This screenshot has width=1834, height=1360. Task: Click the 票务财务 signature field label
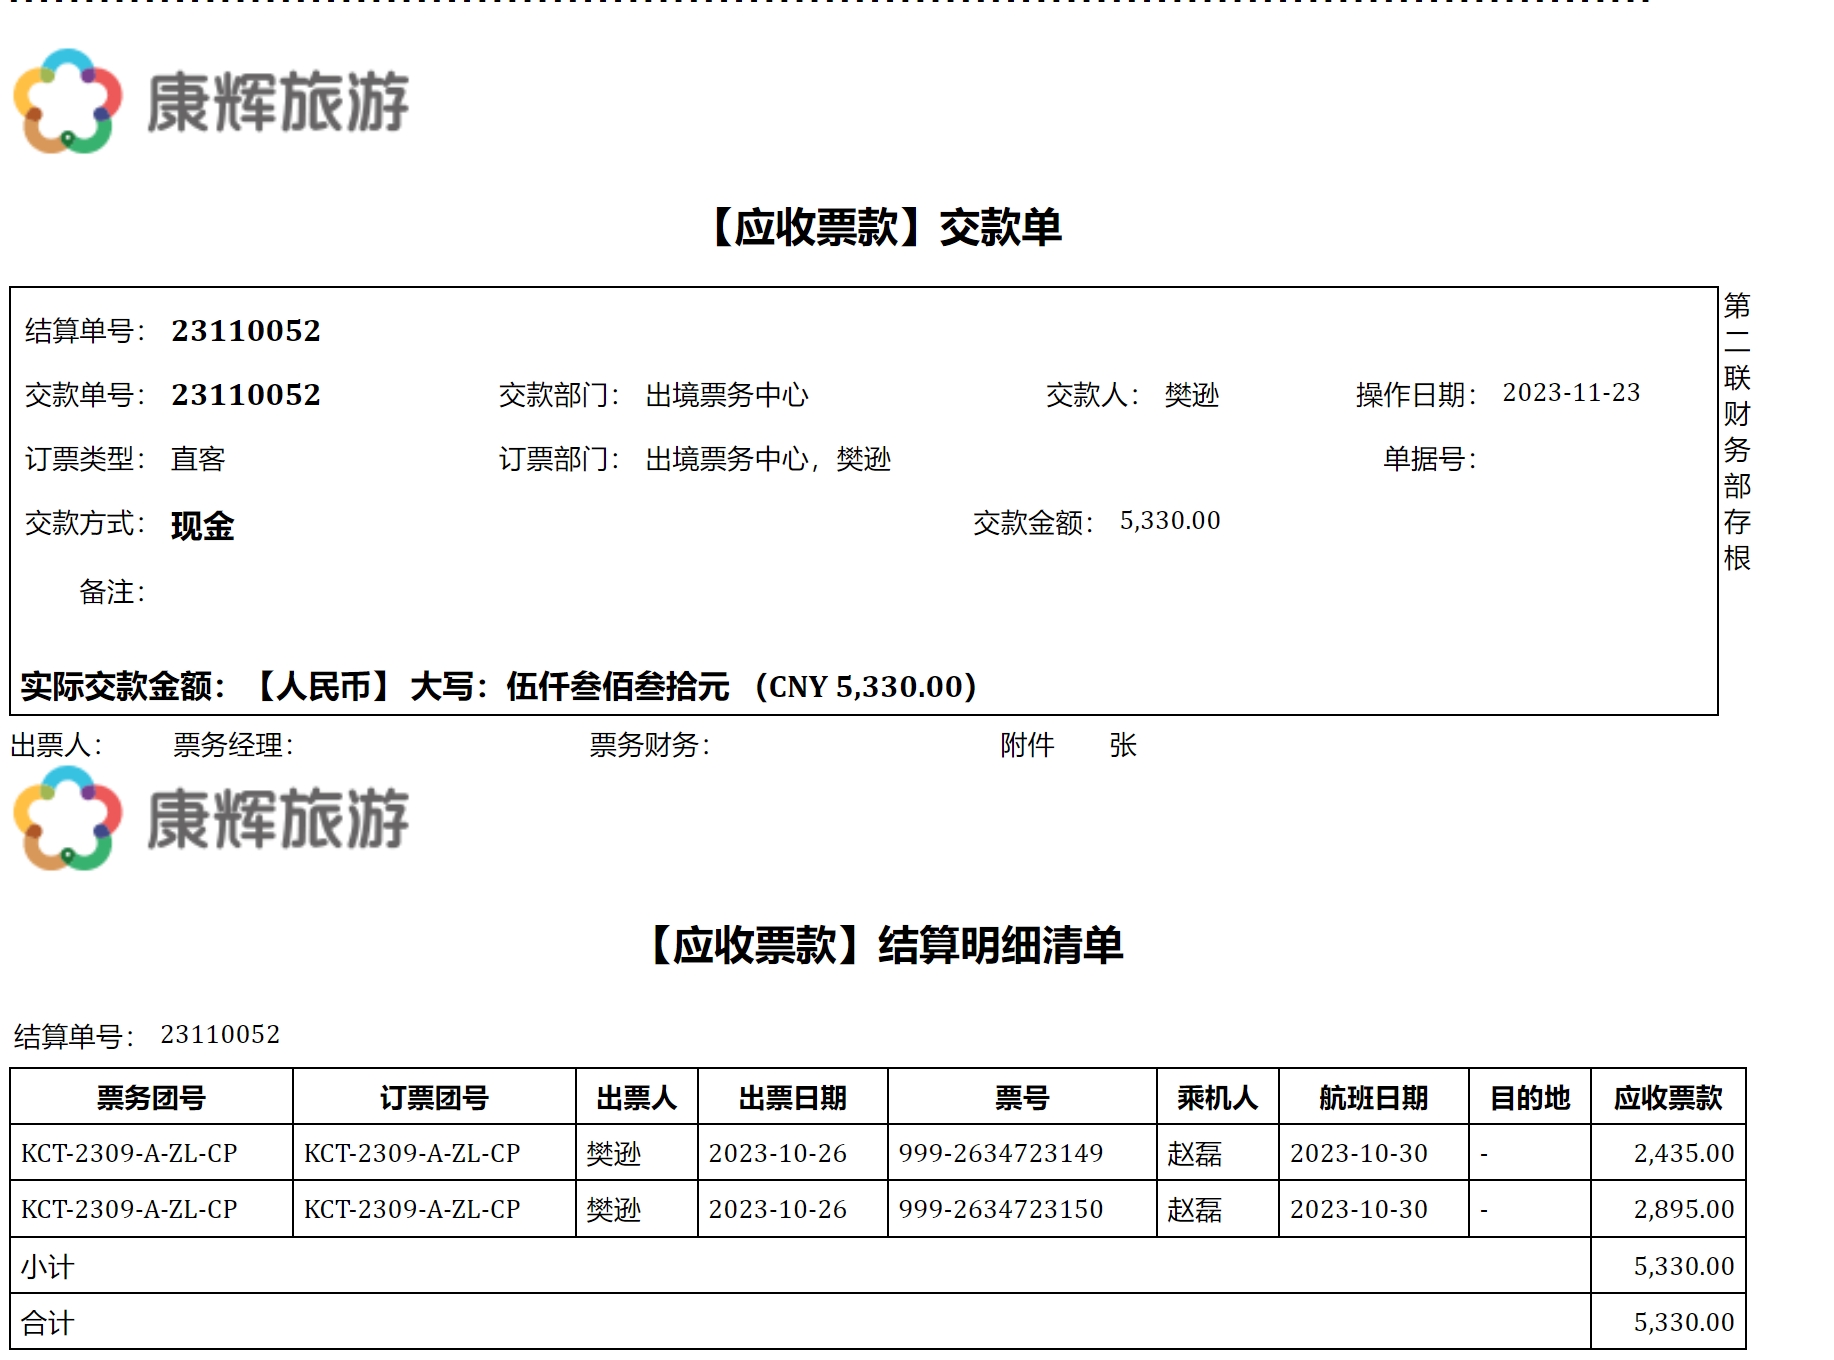(649, 745)
